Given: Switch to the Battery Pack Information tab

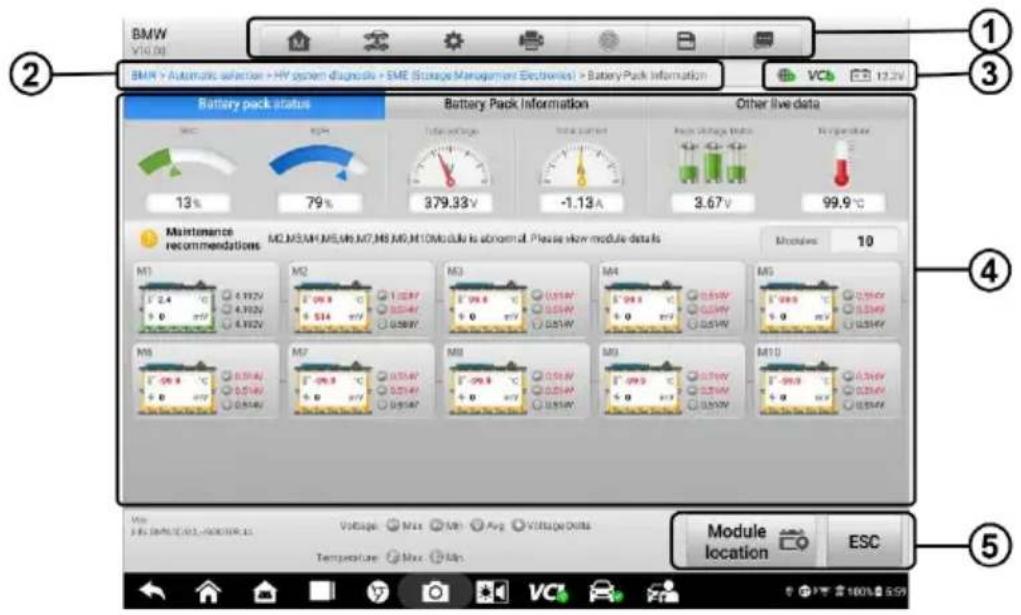Looking at the screenshot, I should pos(516,105).
